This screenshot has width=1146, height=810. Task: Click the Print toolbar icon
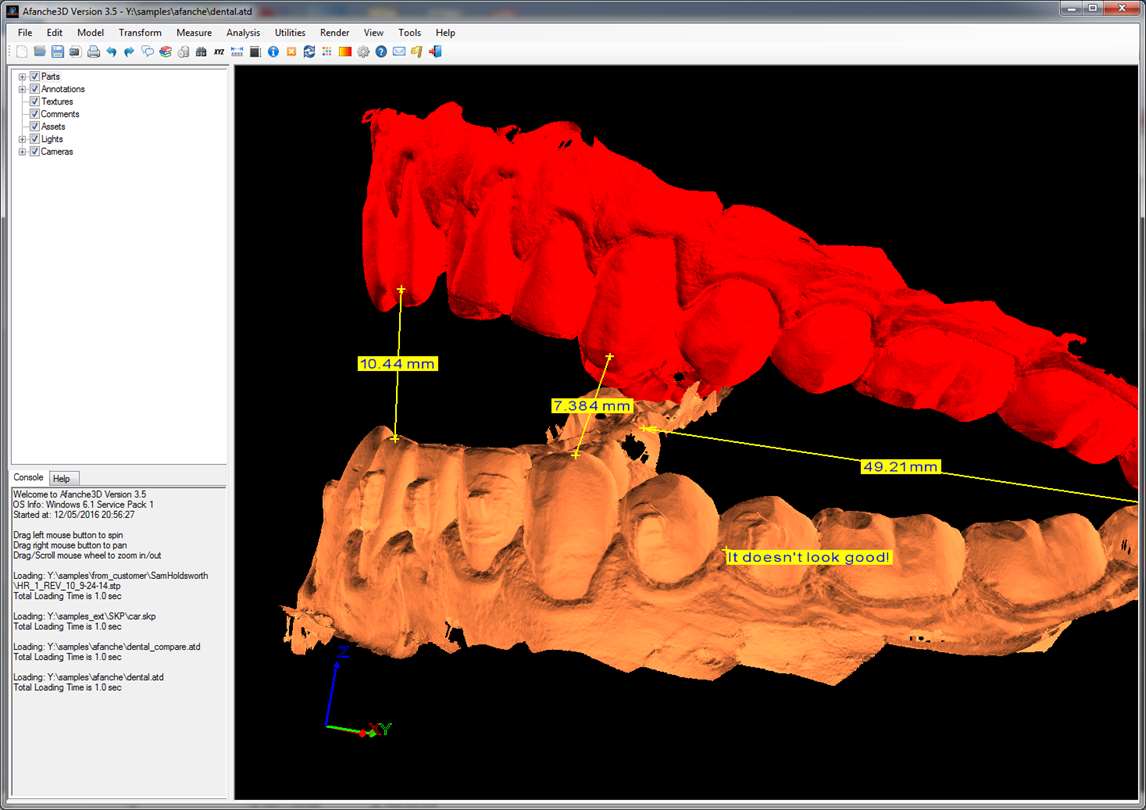pos(93,52)
